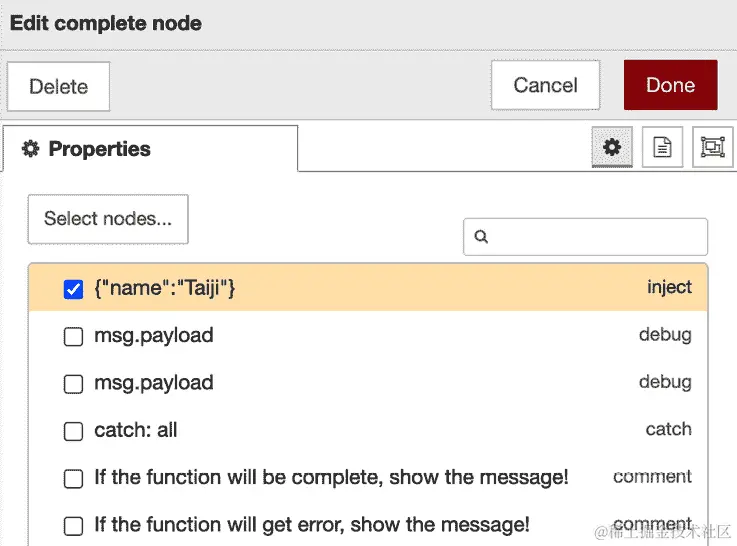Check the catch: all node
This screenshot has width=737, height=546.
pyautogui.click(x=73, y=431)
